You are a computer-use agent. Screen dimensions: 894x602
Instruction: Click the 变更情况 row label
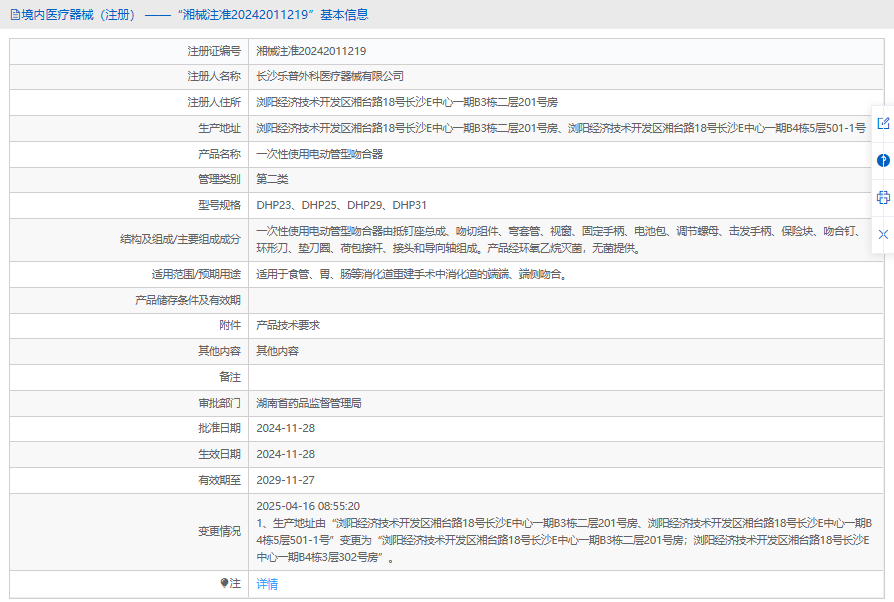click(219, 531)
